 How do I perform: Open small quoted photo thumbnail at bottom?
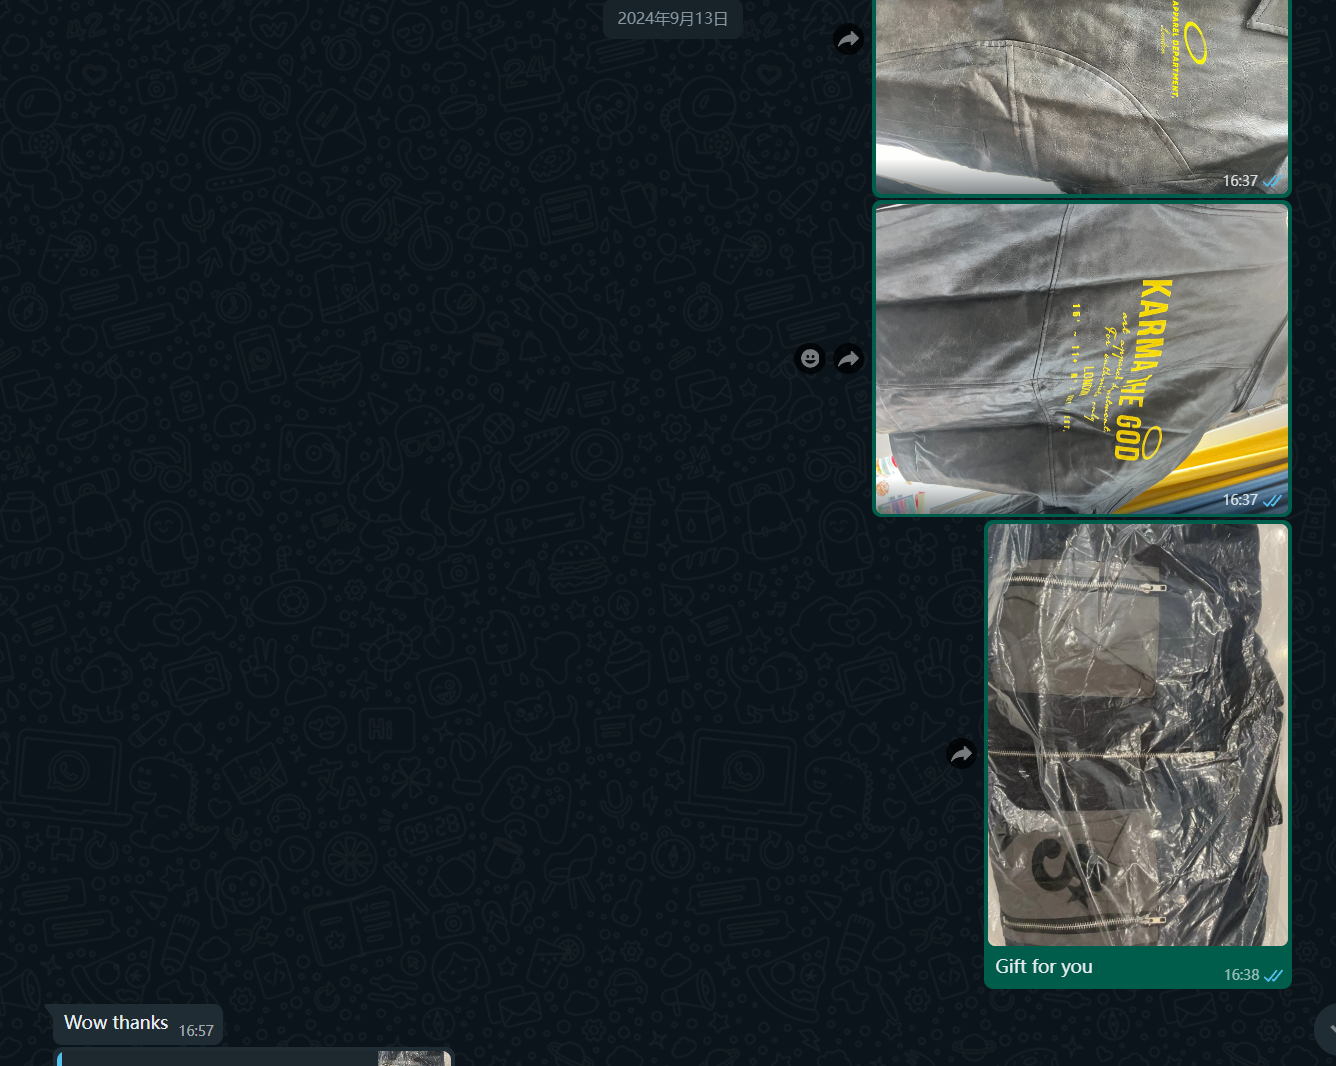[x=414, y=1058]
